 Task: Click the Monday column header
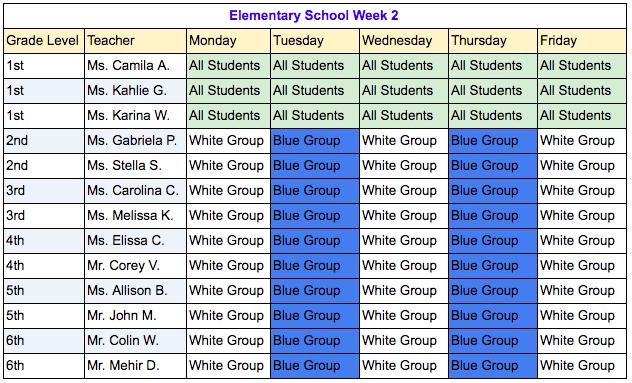click(229, 41)
